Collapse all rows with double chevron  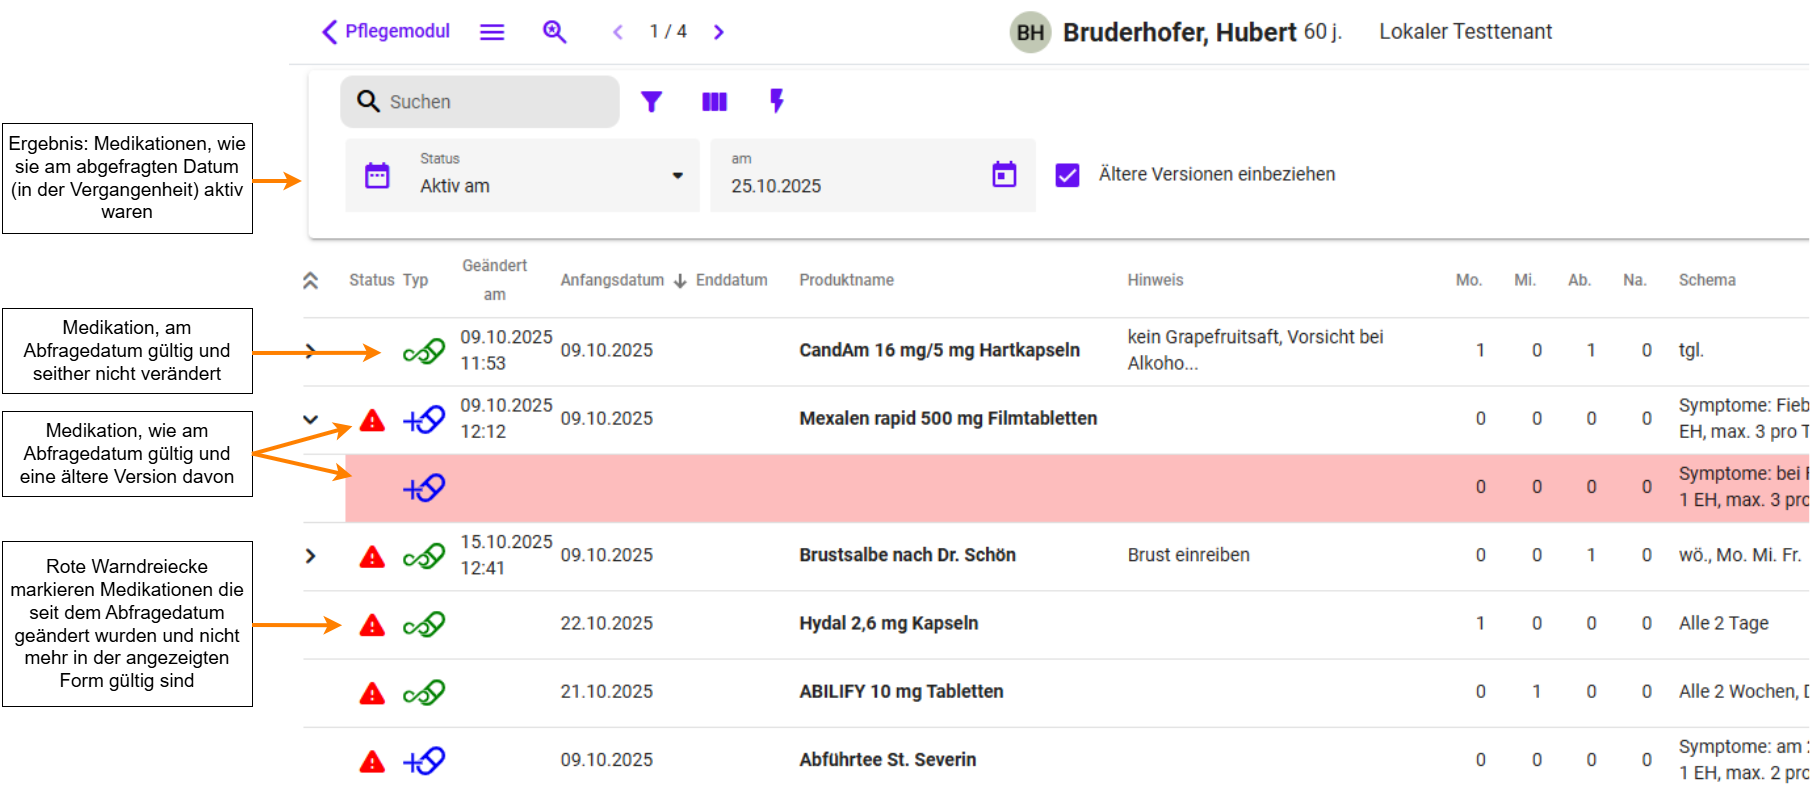(x=311, y=281)
